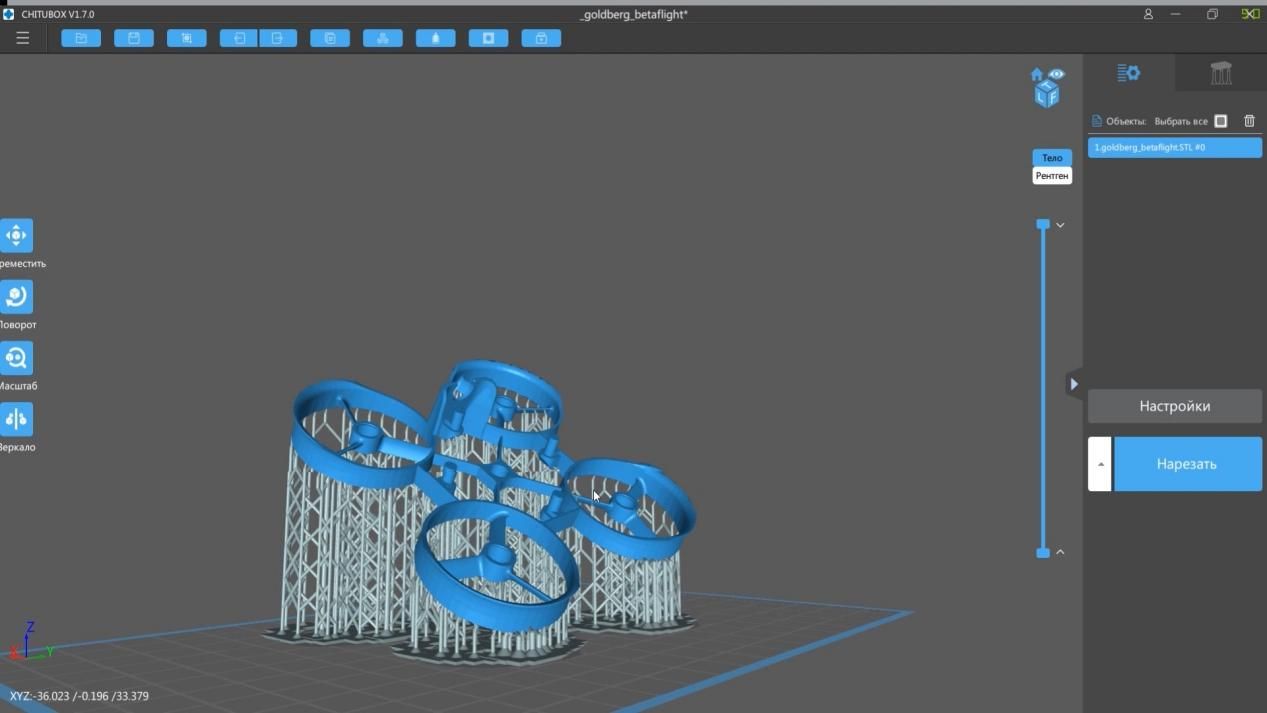This screenshot has height=713, width=1267.
Task: Click the Hollow model toolbar icon
Action: point(488,38)
